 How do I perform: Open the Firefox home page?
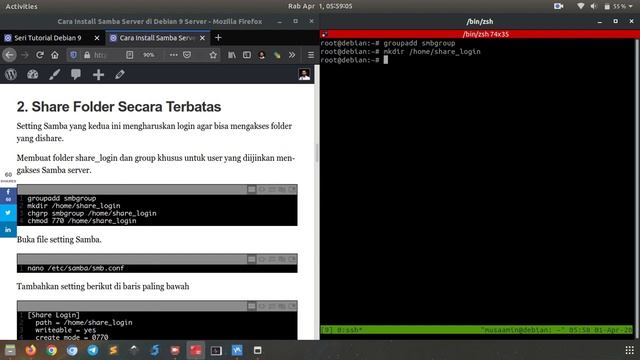click(55, 55)
